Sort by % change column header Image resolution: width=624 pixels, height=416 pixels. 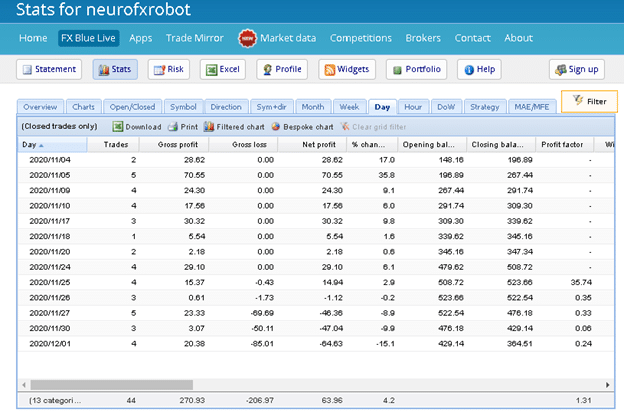tap(372, 145)
